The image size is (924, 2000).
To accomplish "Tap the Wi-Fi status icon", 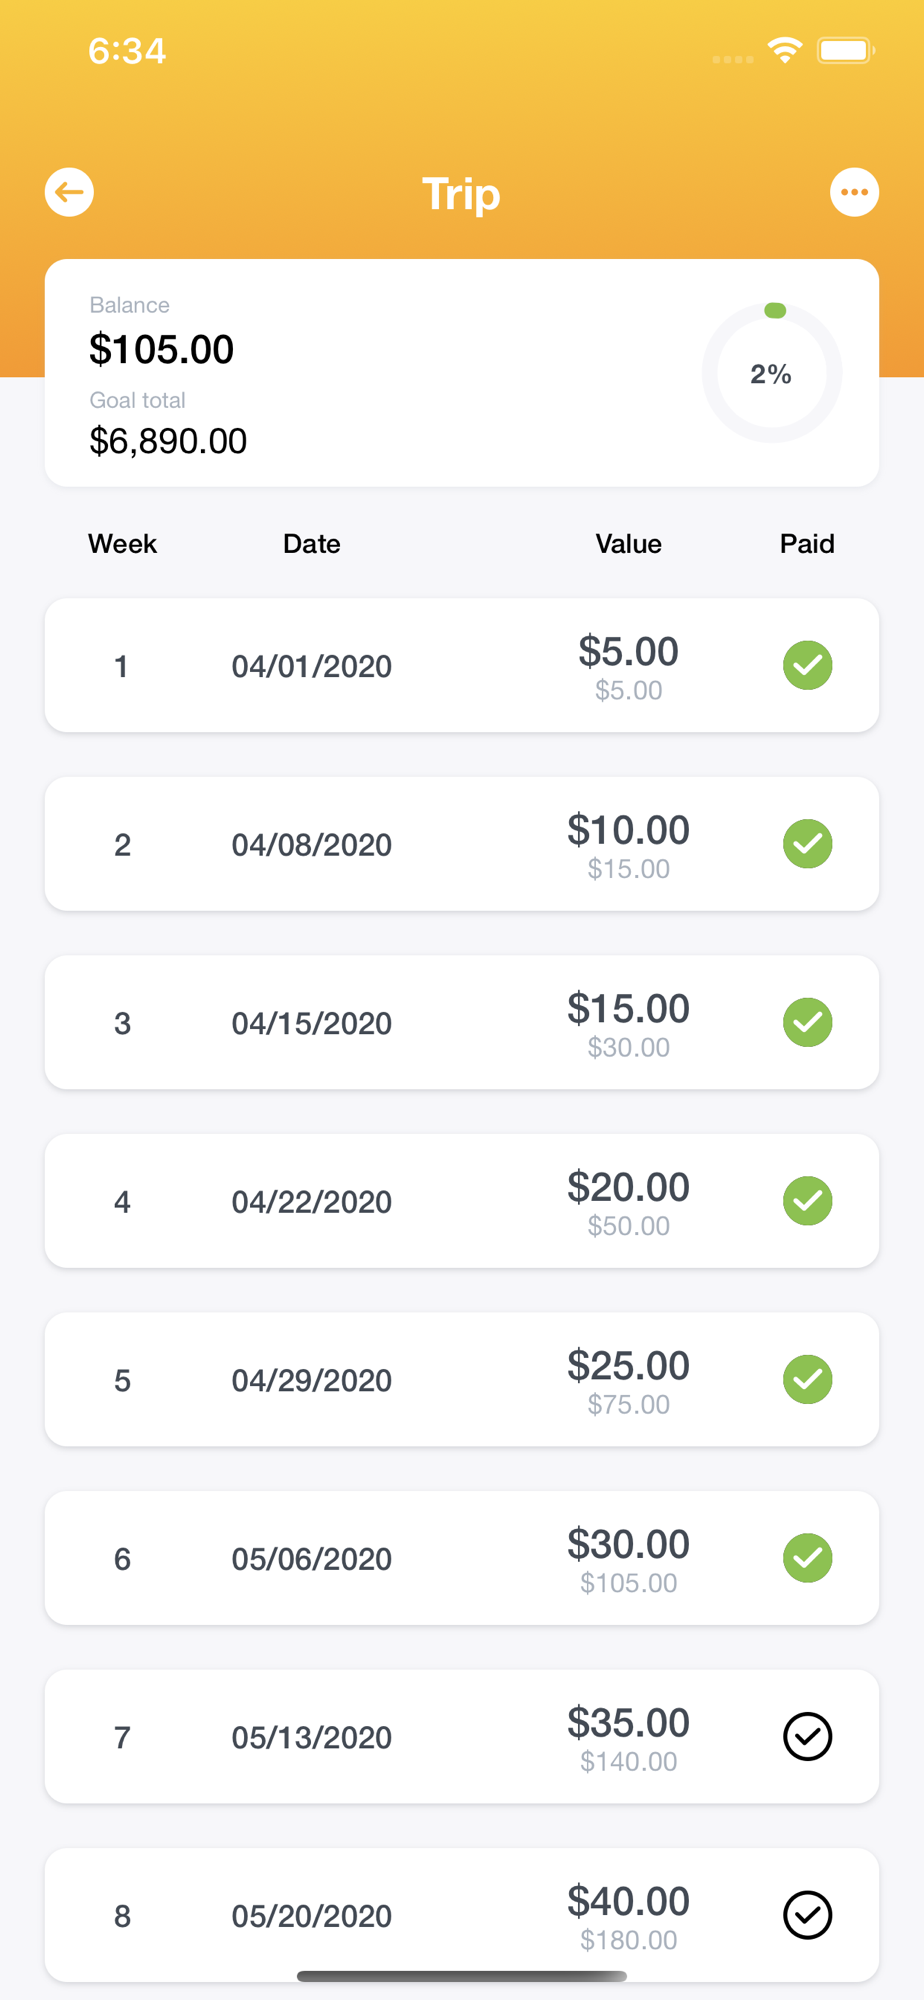I will tap(785, 50).
